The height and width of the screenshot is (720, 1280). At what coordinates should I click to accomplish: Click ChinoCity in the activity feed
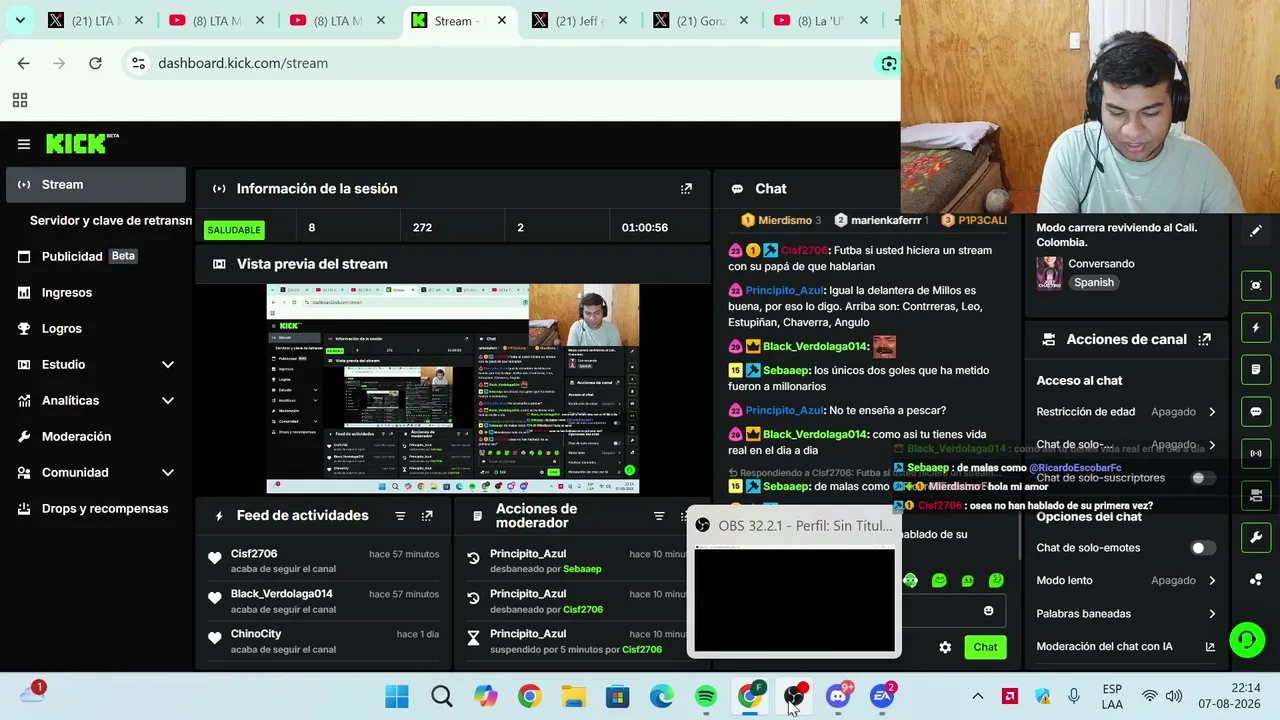(256, 634)
